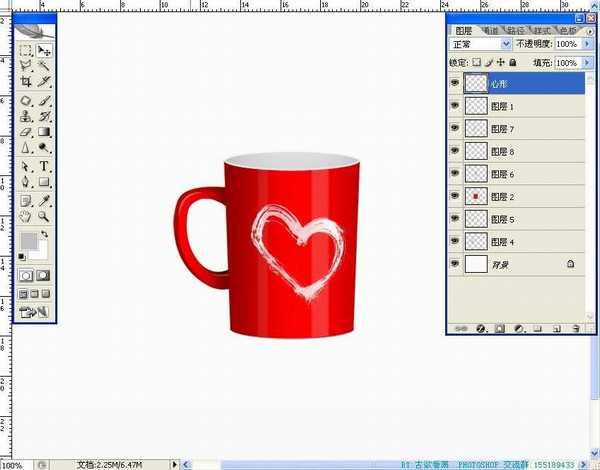The height and width of the screenshot is (470, 600).
Task: Select the Zoom magnifier tool
Action: tap(45, 215)
